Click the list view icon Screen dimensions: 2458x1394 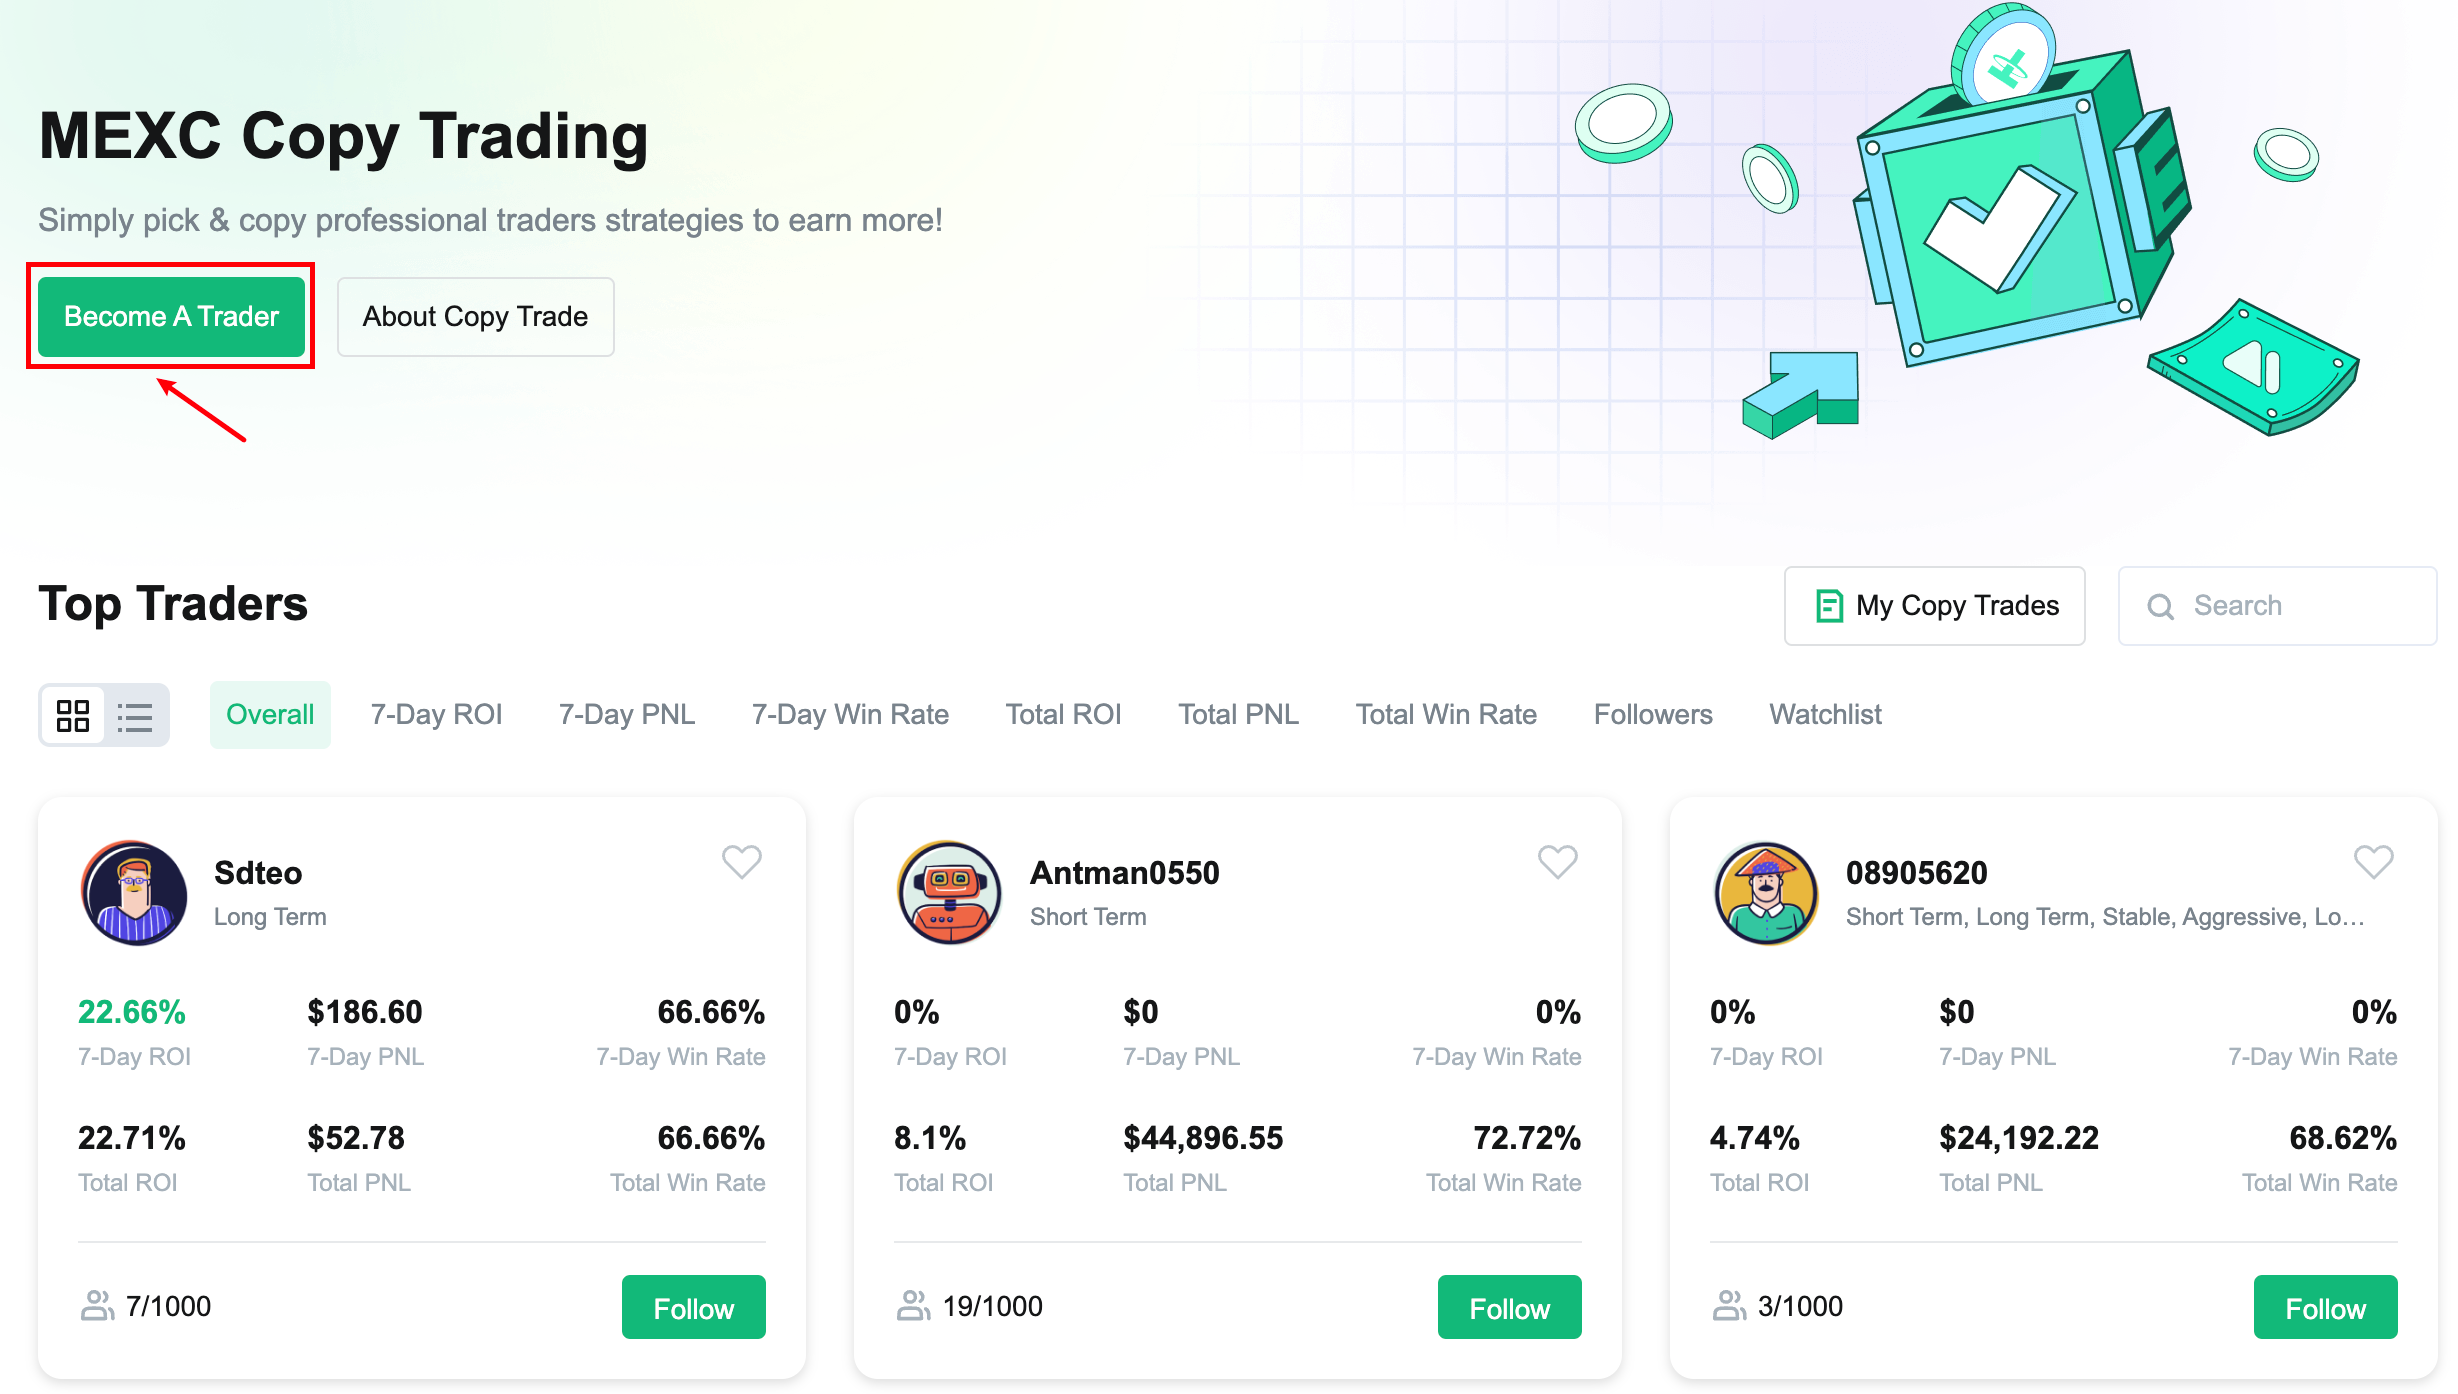tap(135, 714)
